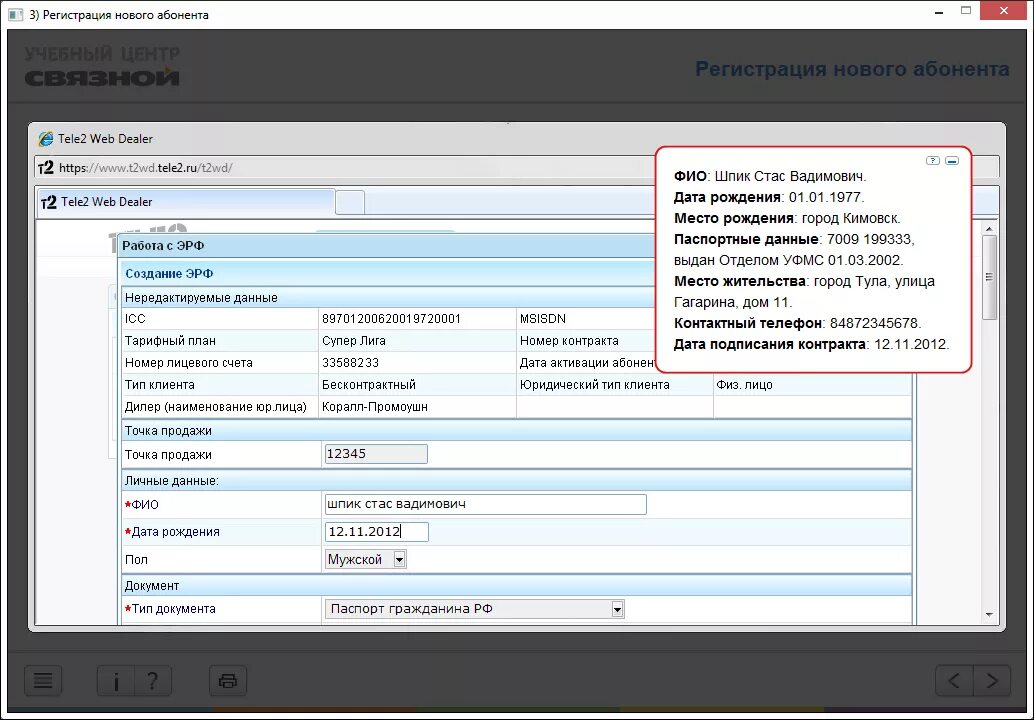The width and height of the screenshot is (1034, 720).
Task: Click the Тарифный план value Супер Лига
Action: [353, 341]
